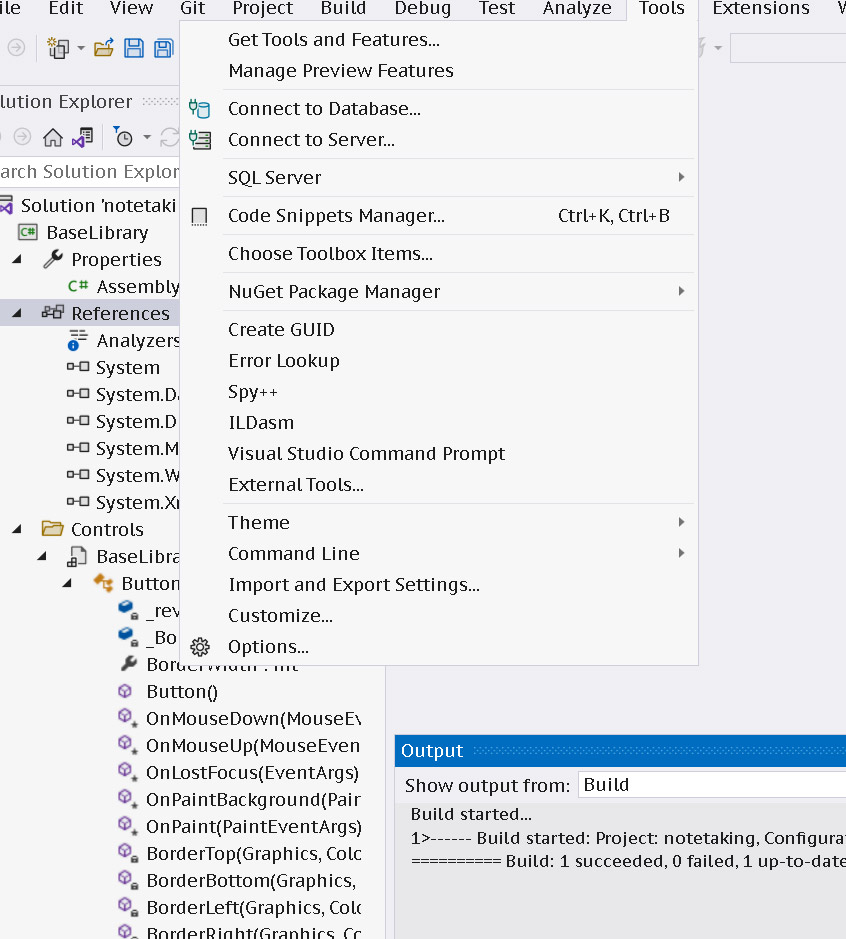
Task: Click the toolbar search box at top right
Action: point(788,48)
